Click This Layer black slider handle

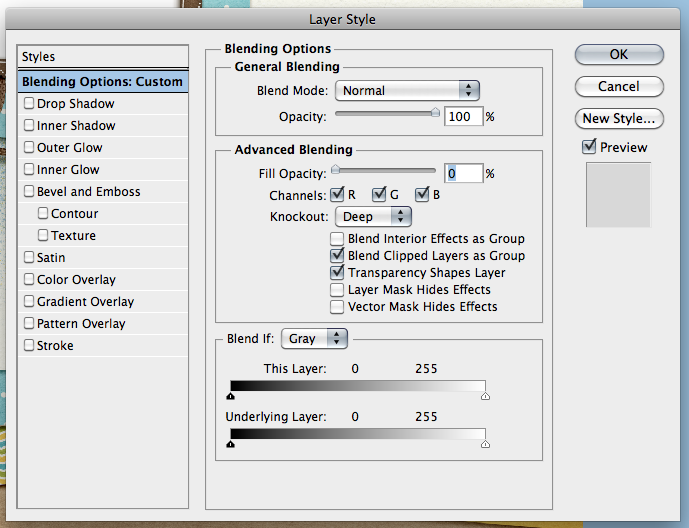click(x=230, y=396)
